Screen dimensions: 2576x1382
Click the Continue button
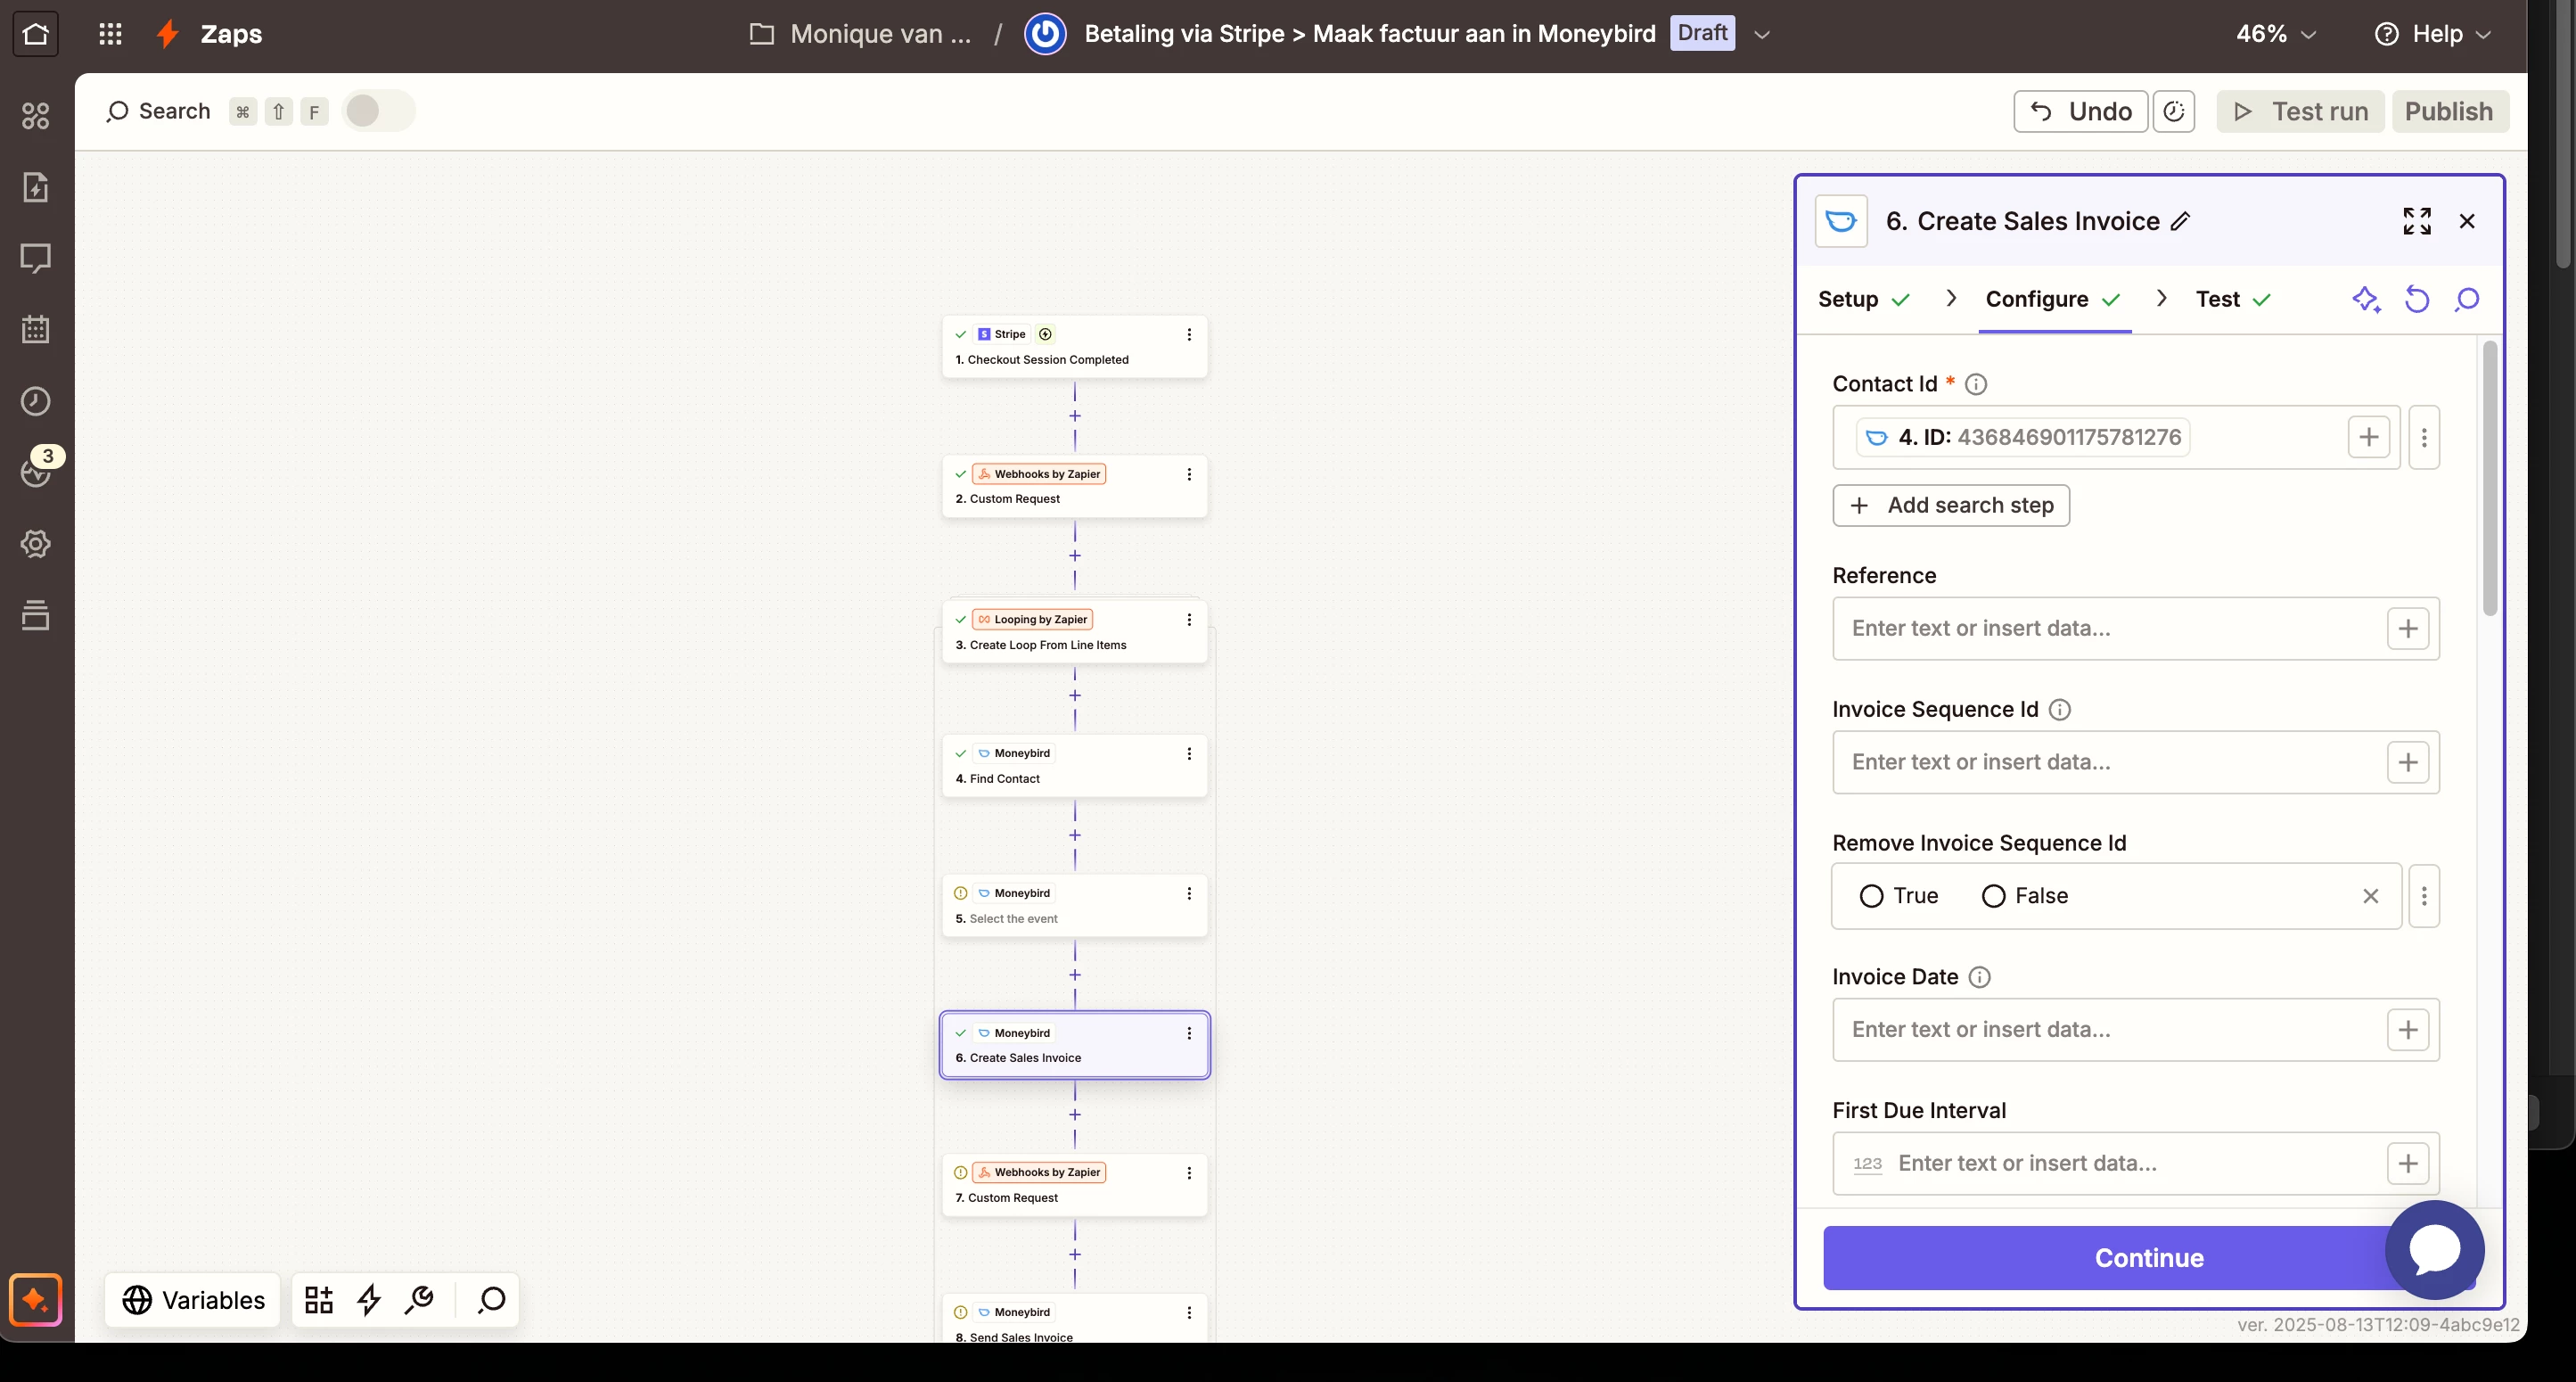coord(2149,1258)
